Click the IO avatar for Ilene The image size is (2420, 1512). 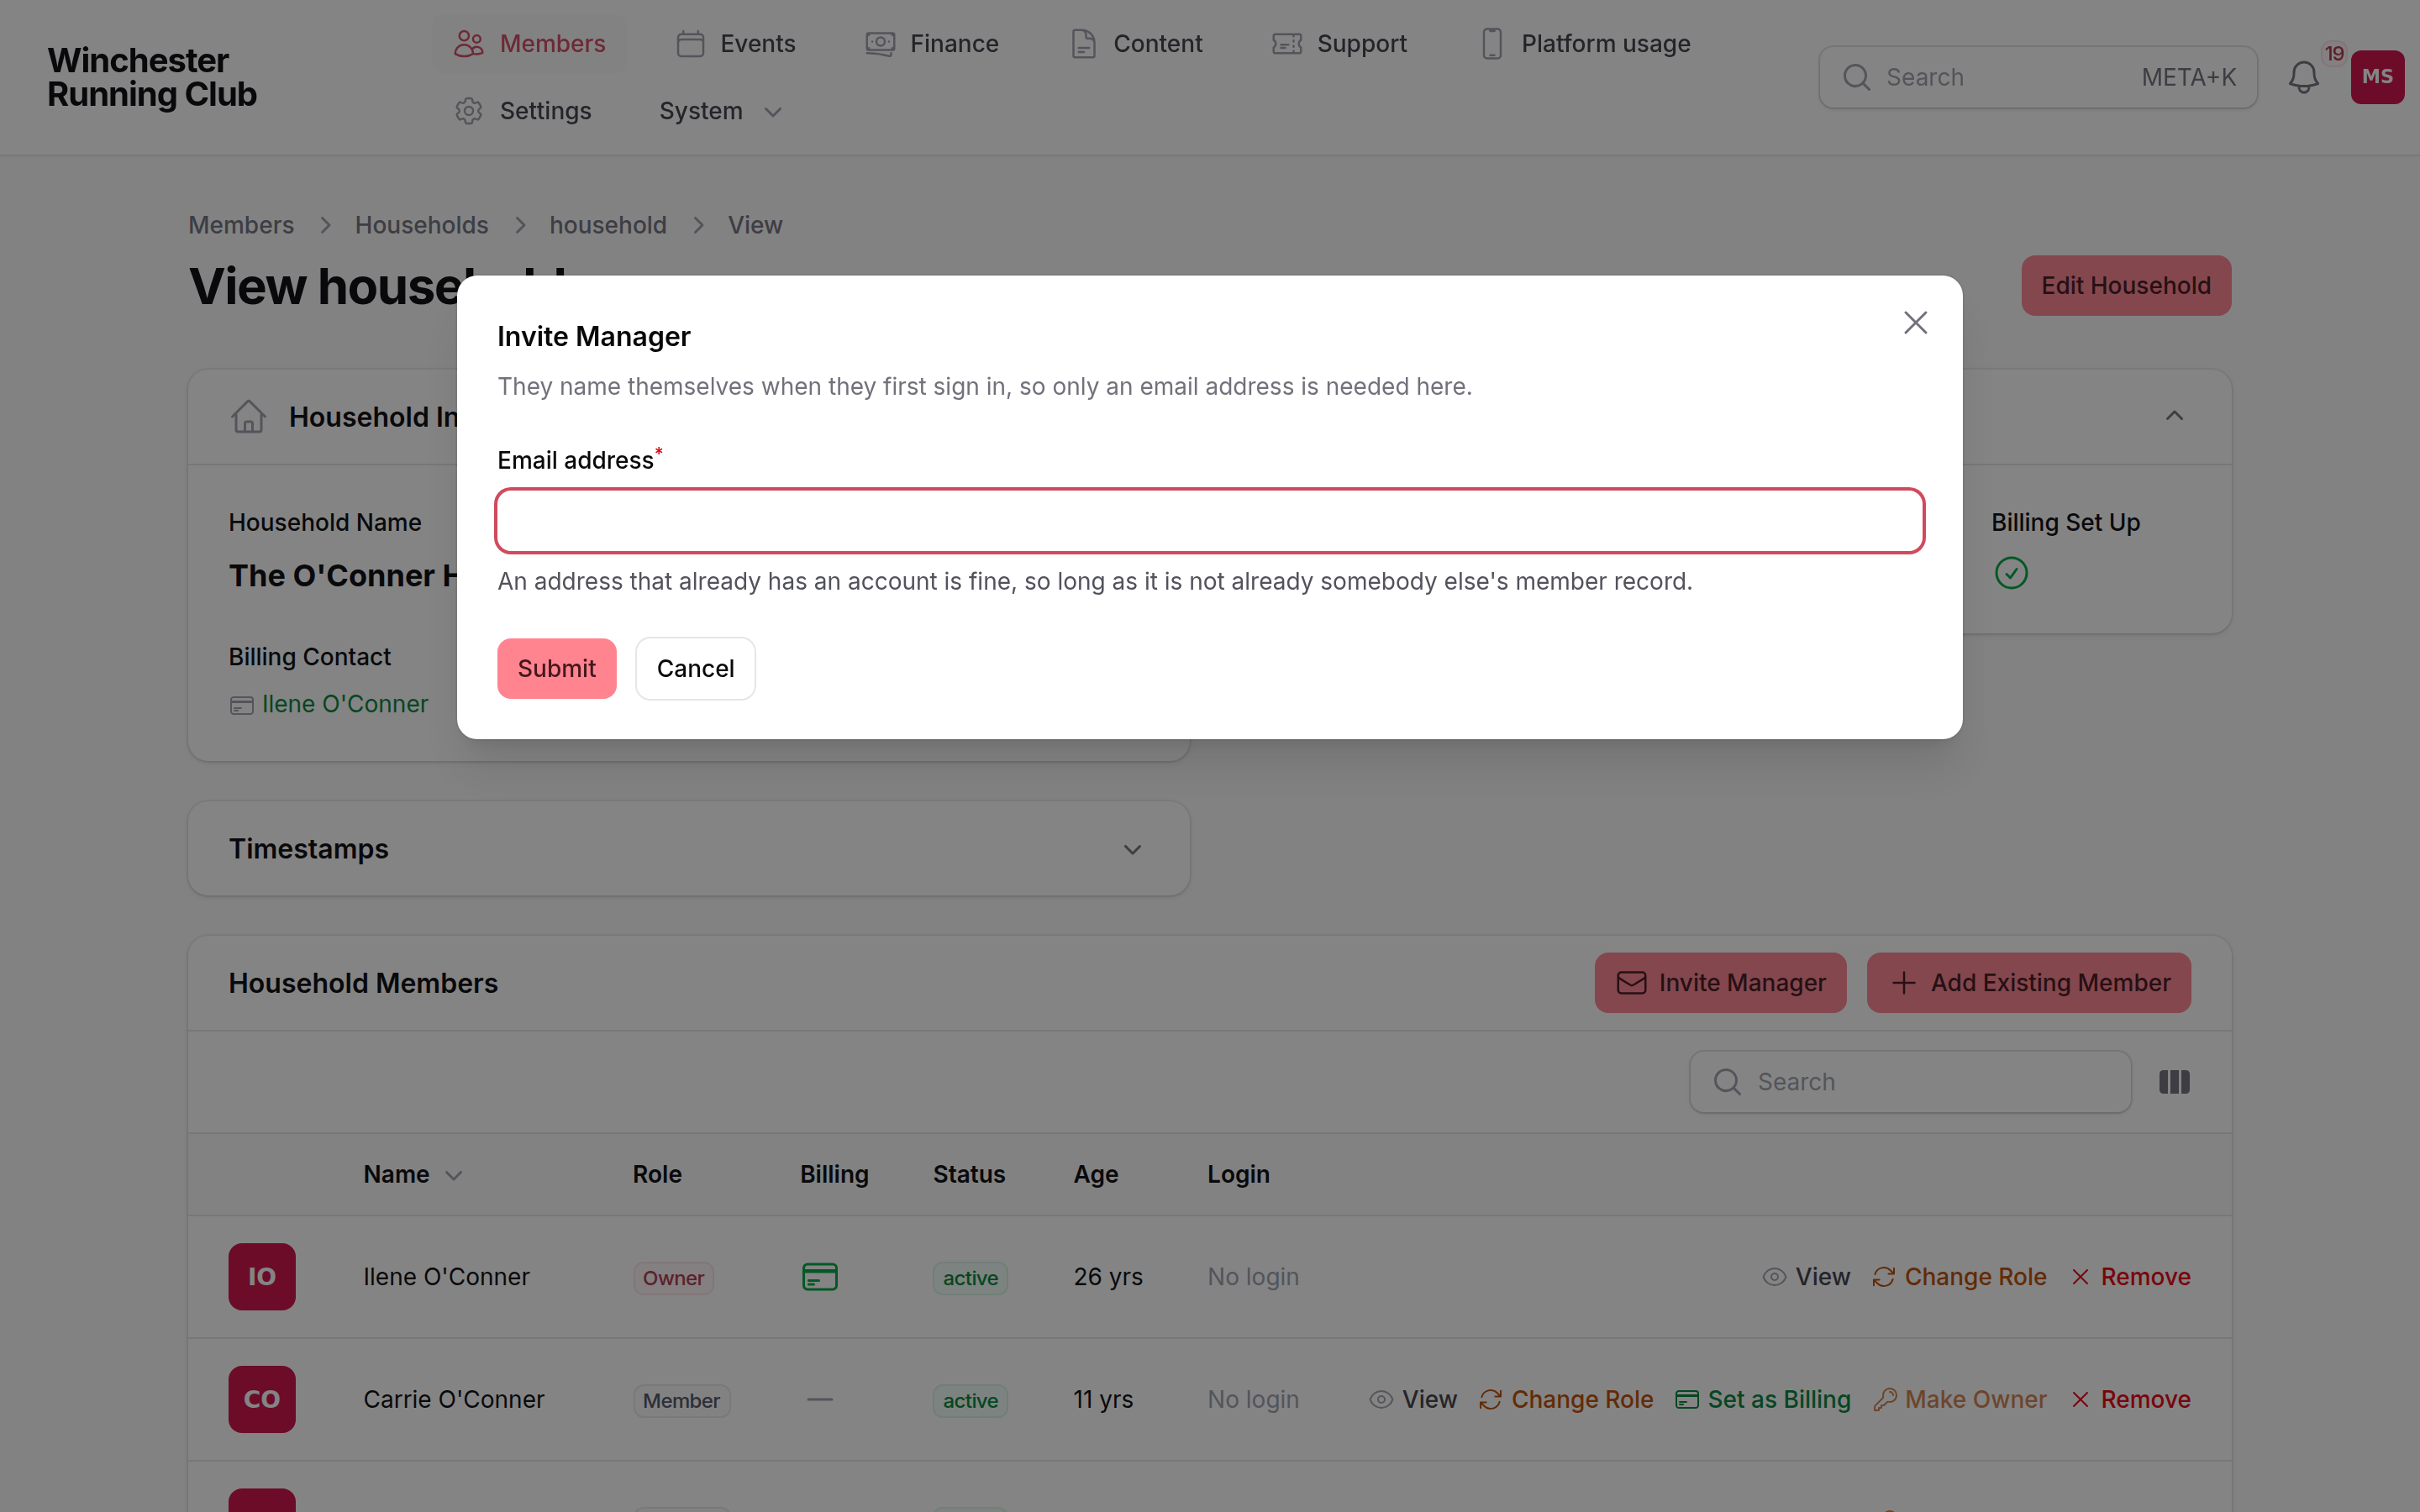tap(262, 1277)
